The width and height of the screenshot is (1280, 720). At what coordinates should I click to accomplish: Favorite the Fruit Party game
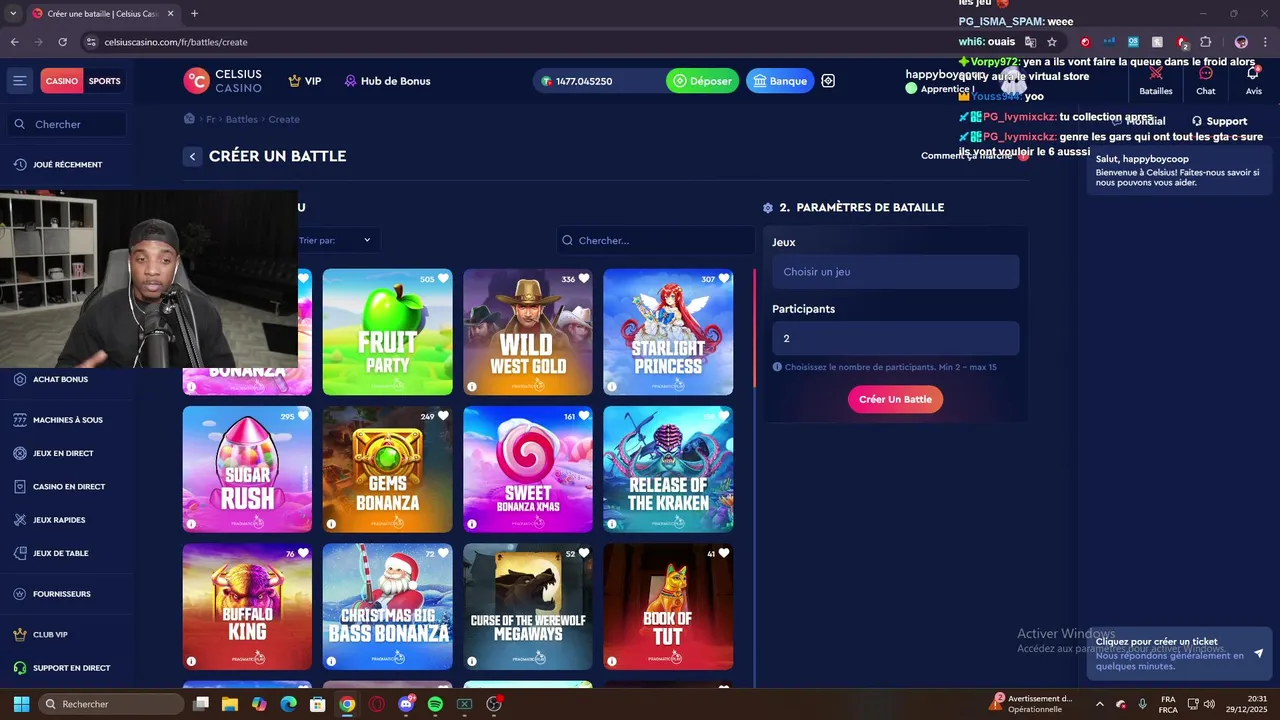click(443, 279)
